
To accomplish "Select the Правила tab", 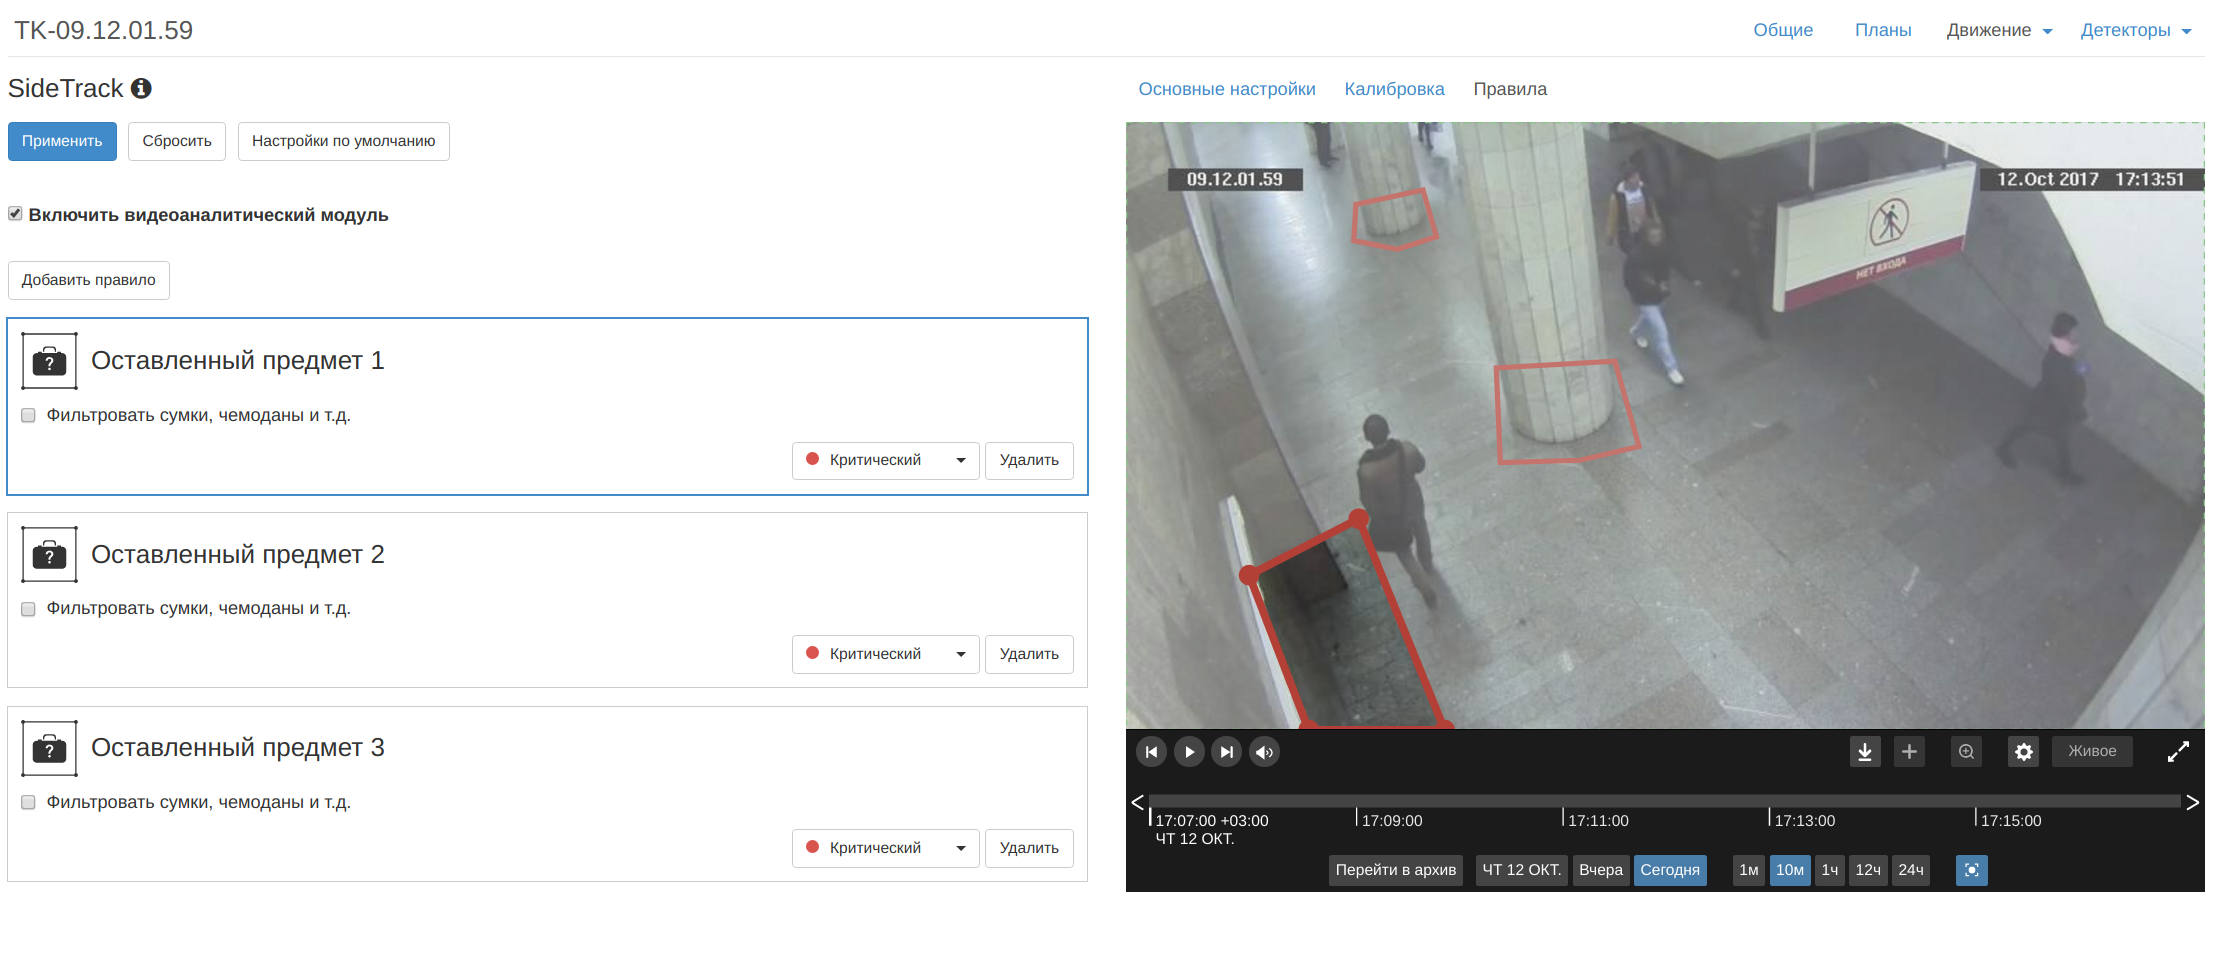I will pyautogui.click(x=1510, y=89).
